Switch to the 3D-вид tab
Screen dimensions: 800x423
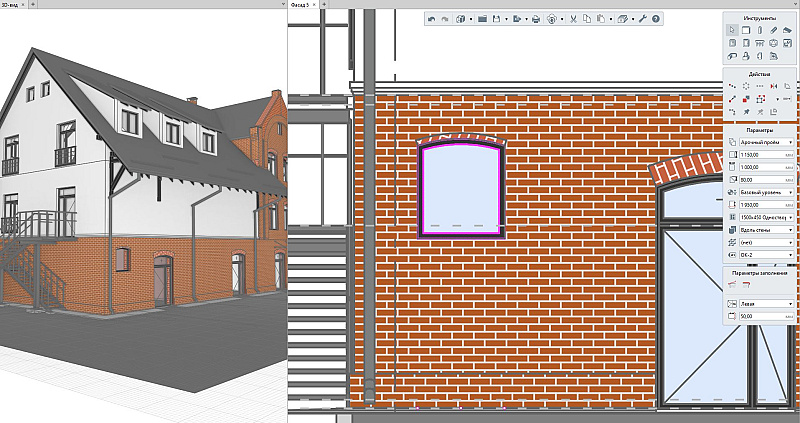(x=13, y=5)
